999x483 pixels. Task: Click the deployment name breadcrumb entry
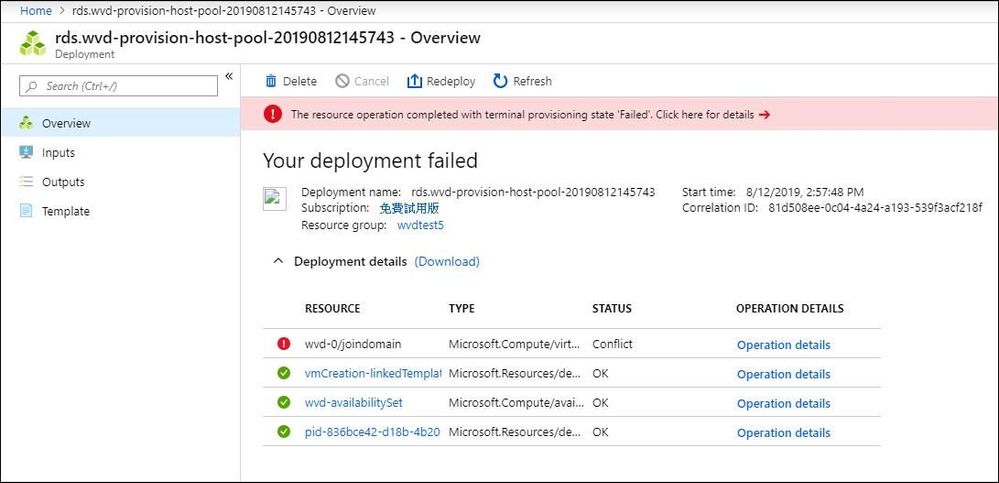coord(222,11)
